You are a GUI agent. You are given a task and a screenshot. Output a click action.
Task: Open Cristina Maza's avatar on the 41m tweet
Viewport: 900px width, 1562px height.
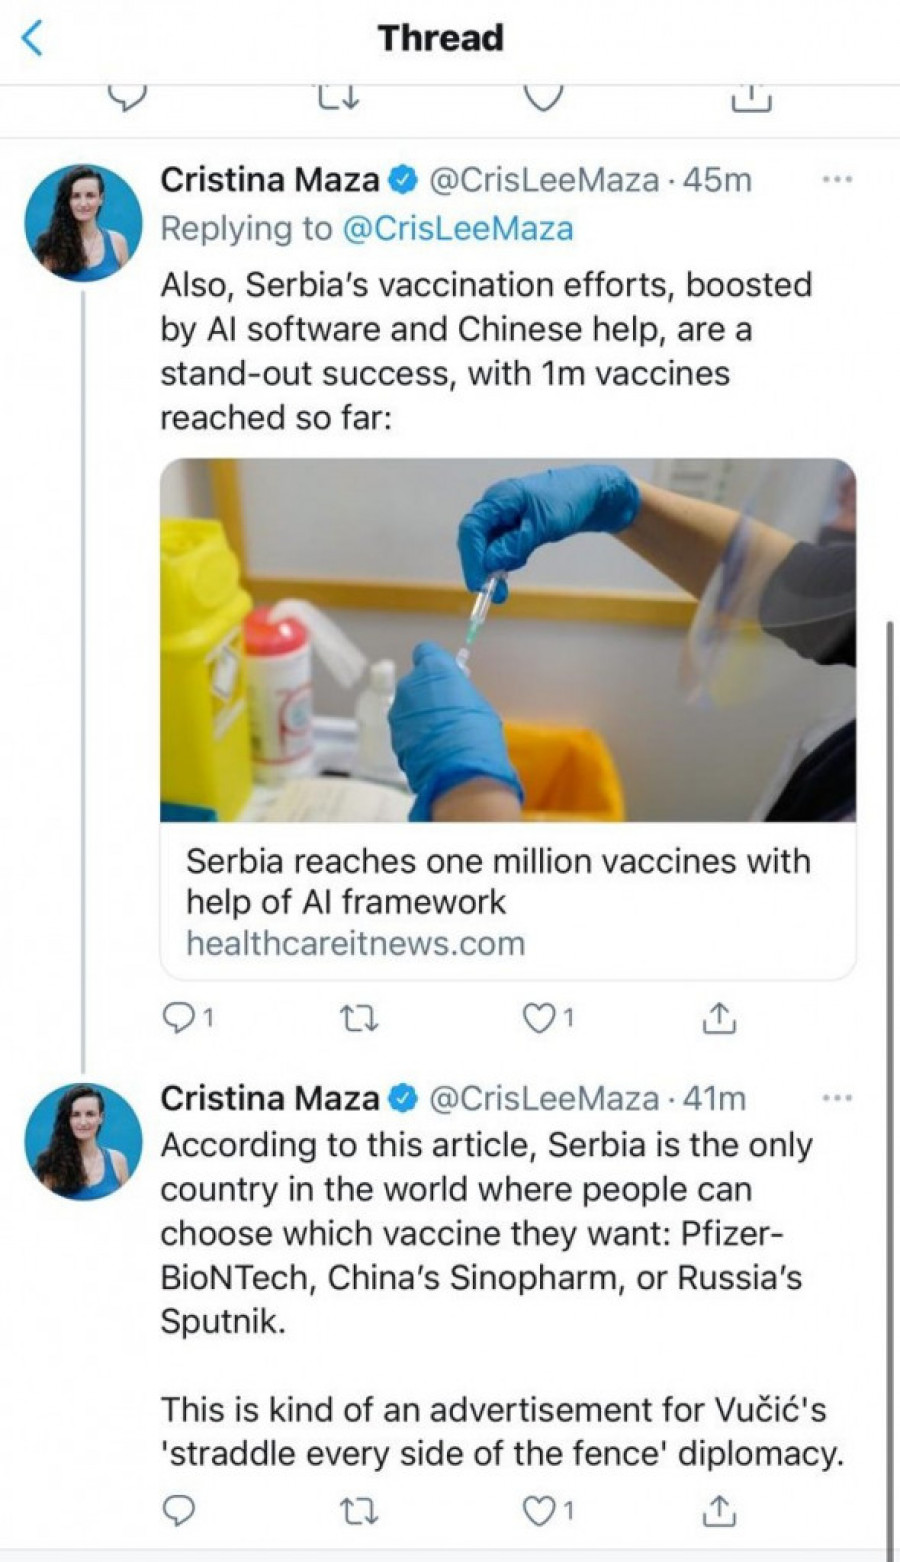coord(84,1142)
